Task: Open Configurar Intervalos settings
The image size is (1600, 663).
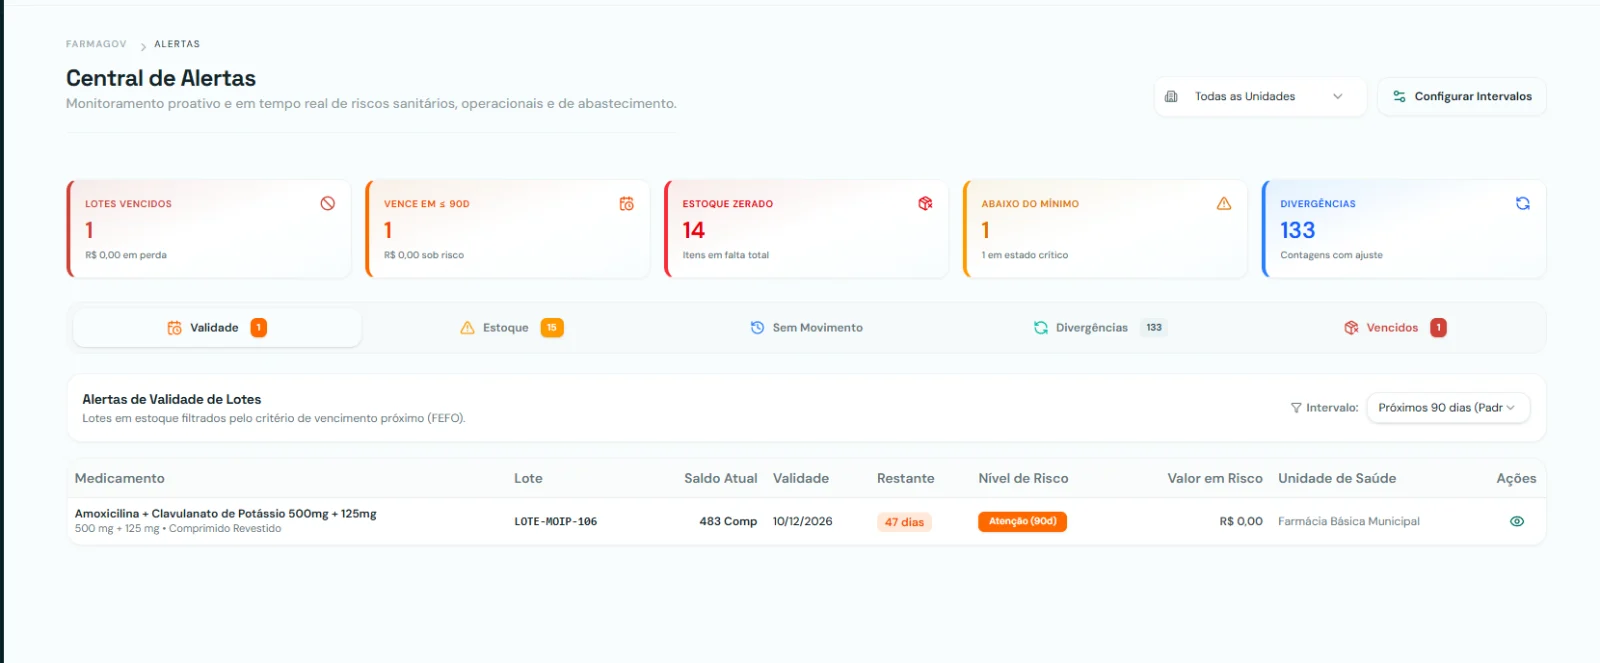Action: point(1462,97)
